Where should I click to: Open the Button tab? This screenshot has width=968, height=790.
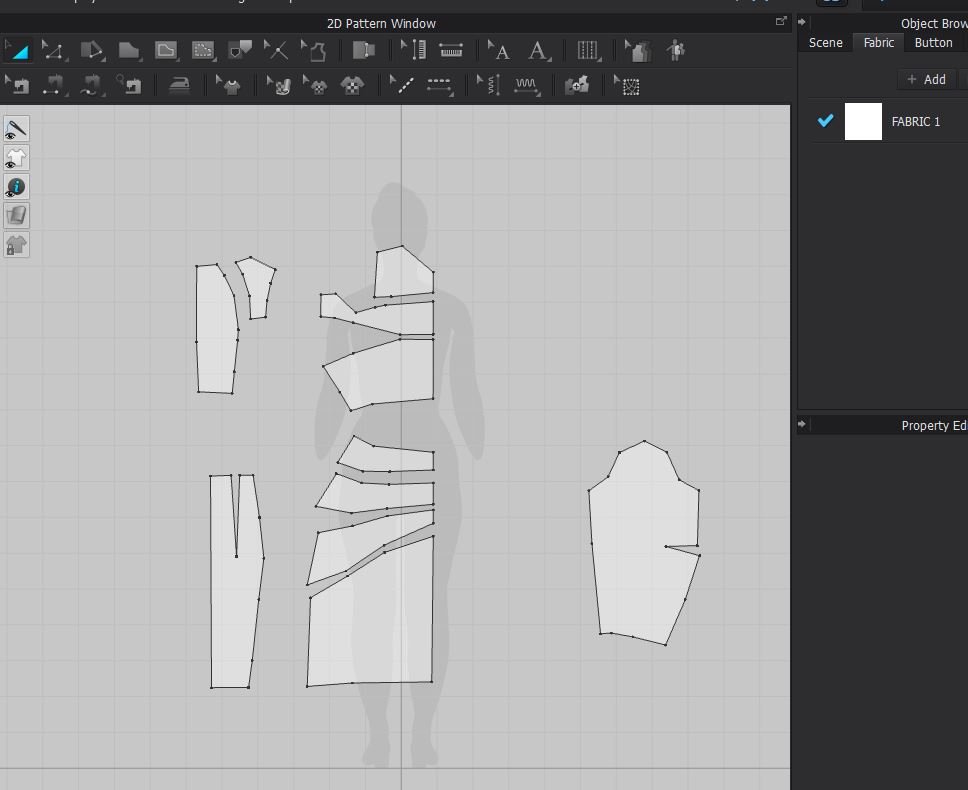(933, 43)
